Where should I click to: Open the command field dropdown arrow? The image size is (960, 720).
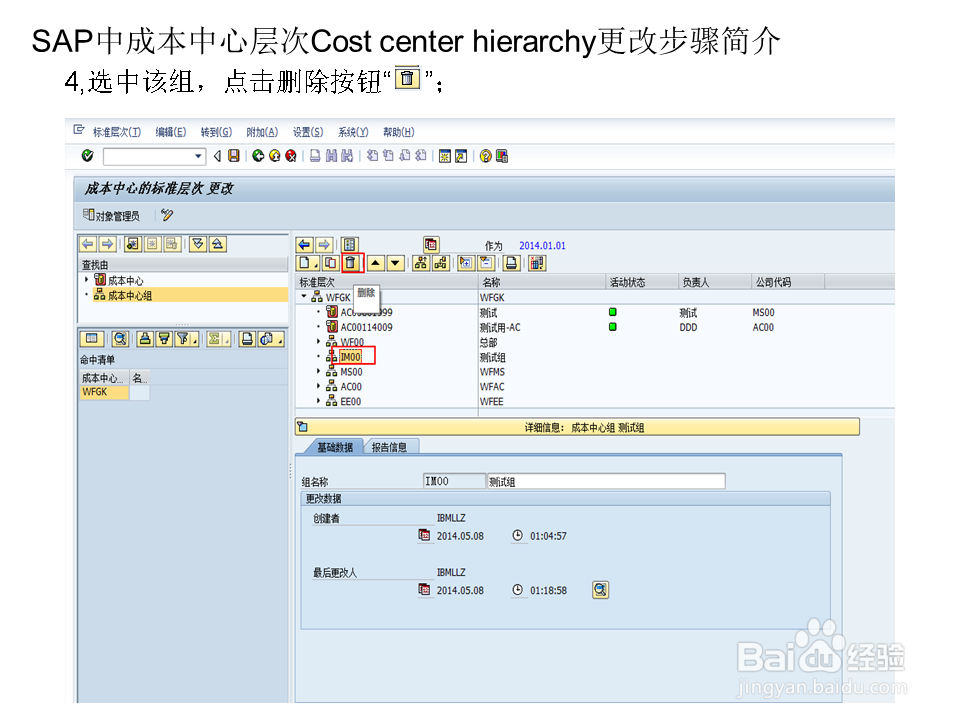[198, 156]
